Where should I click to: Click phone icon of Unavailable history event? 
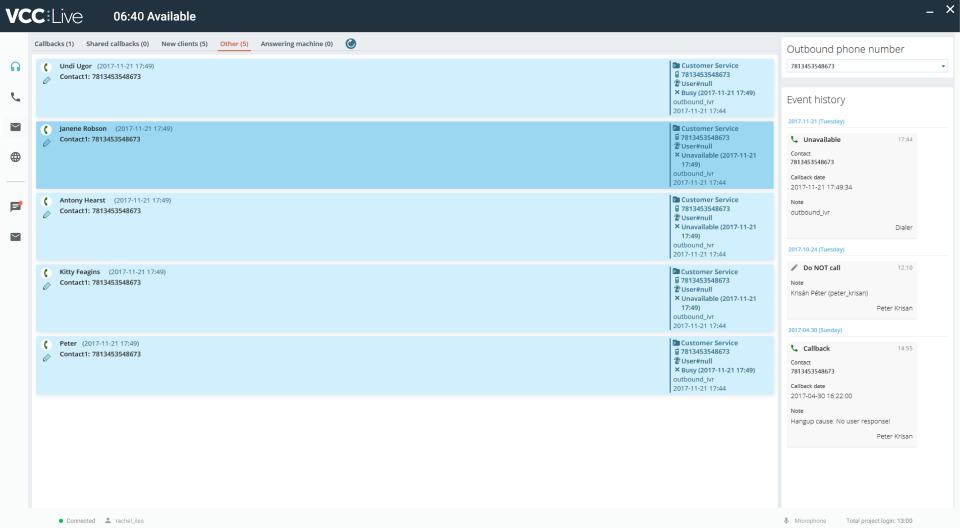794,140
